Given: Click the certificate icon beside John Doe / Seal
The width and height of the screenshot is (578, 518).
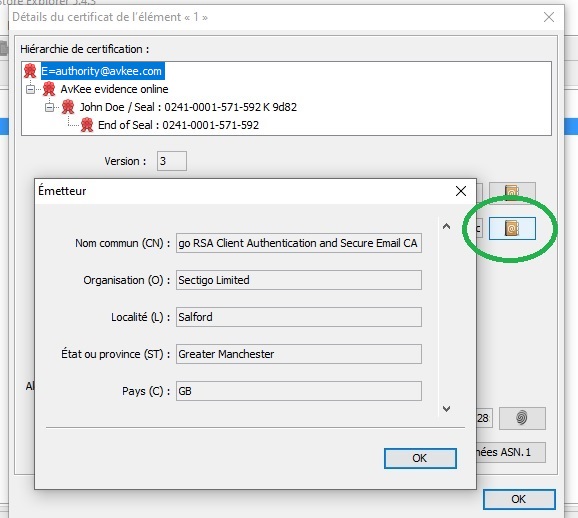Looking at the screenshot, I should [x=68, y=107].
